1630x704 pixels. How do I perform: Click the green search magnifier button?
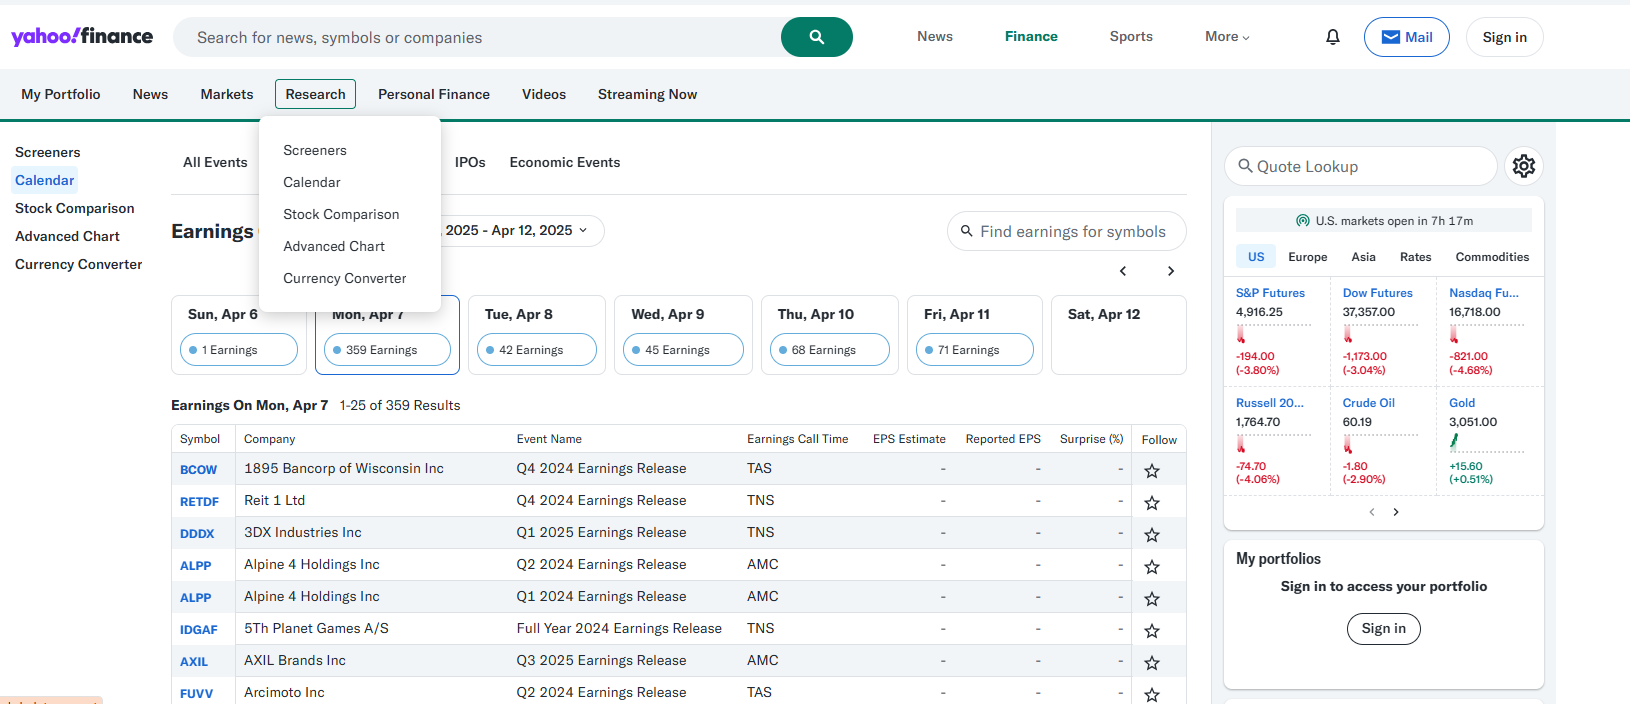[x=817, y=37]
